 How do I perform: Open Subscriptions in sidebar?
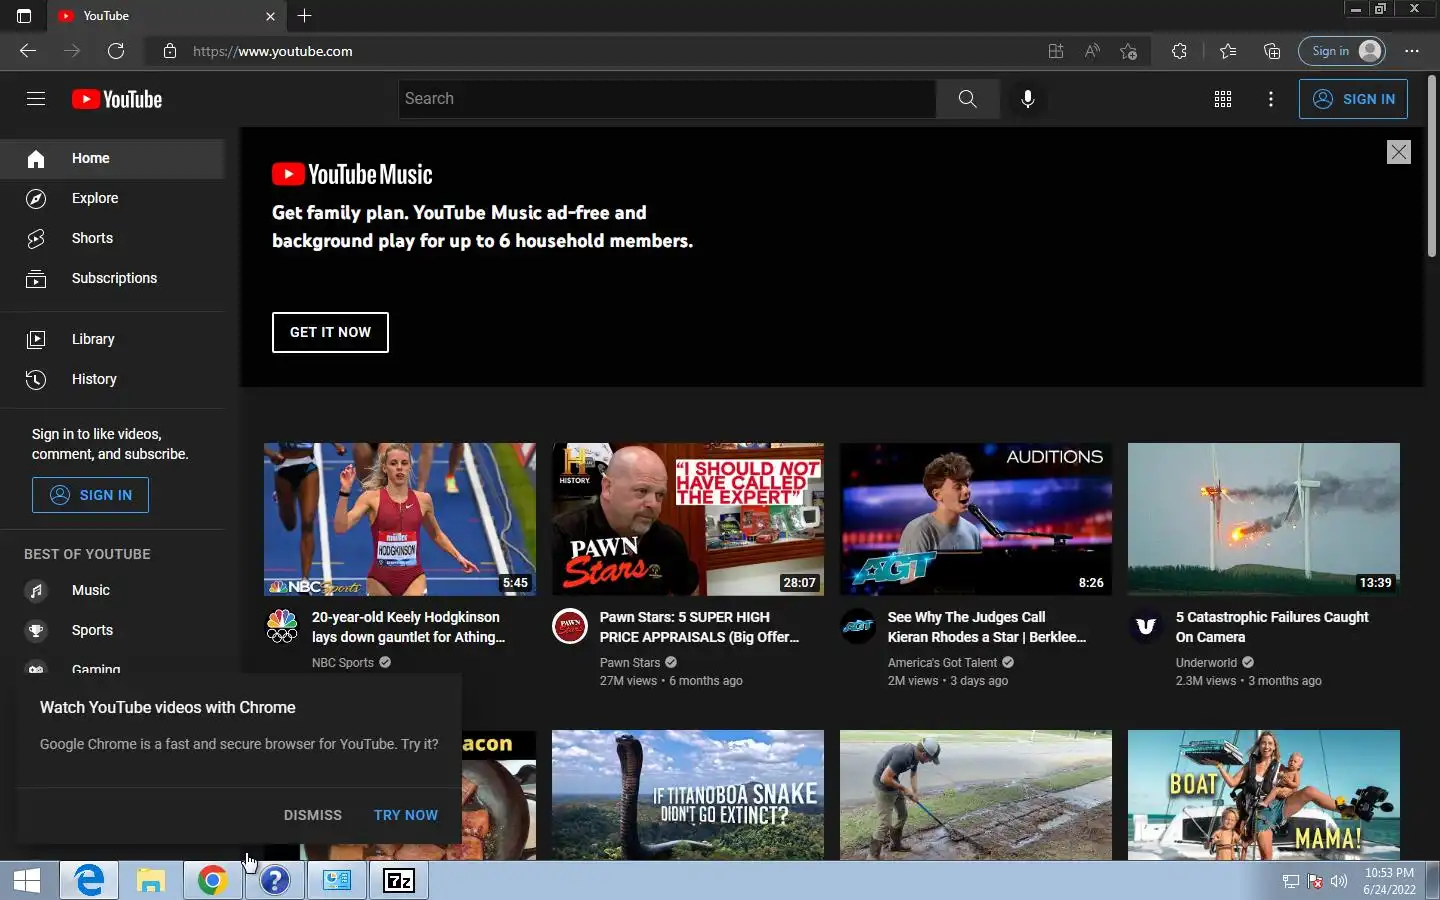[x=112, y=279]
